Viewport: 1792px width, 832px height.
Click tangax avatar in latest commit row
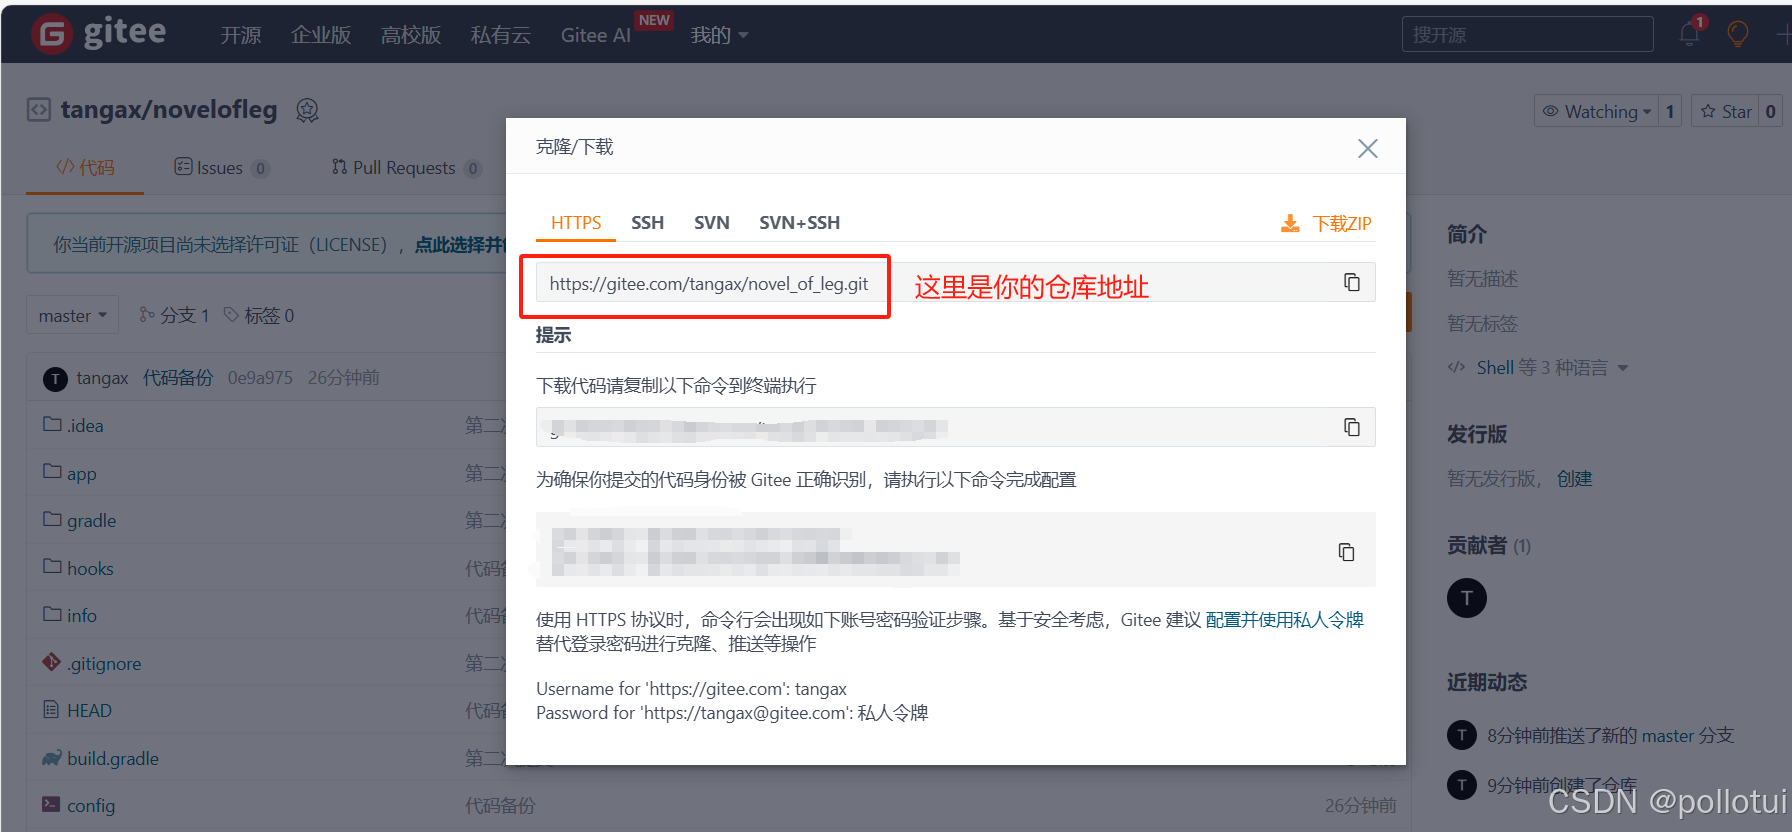(55, 378)
